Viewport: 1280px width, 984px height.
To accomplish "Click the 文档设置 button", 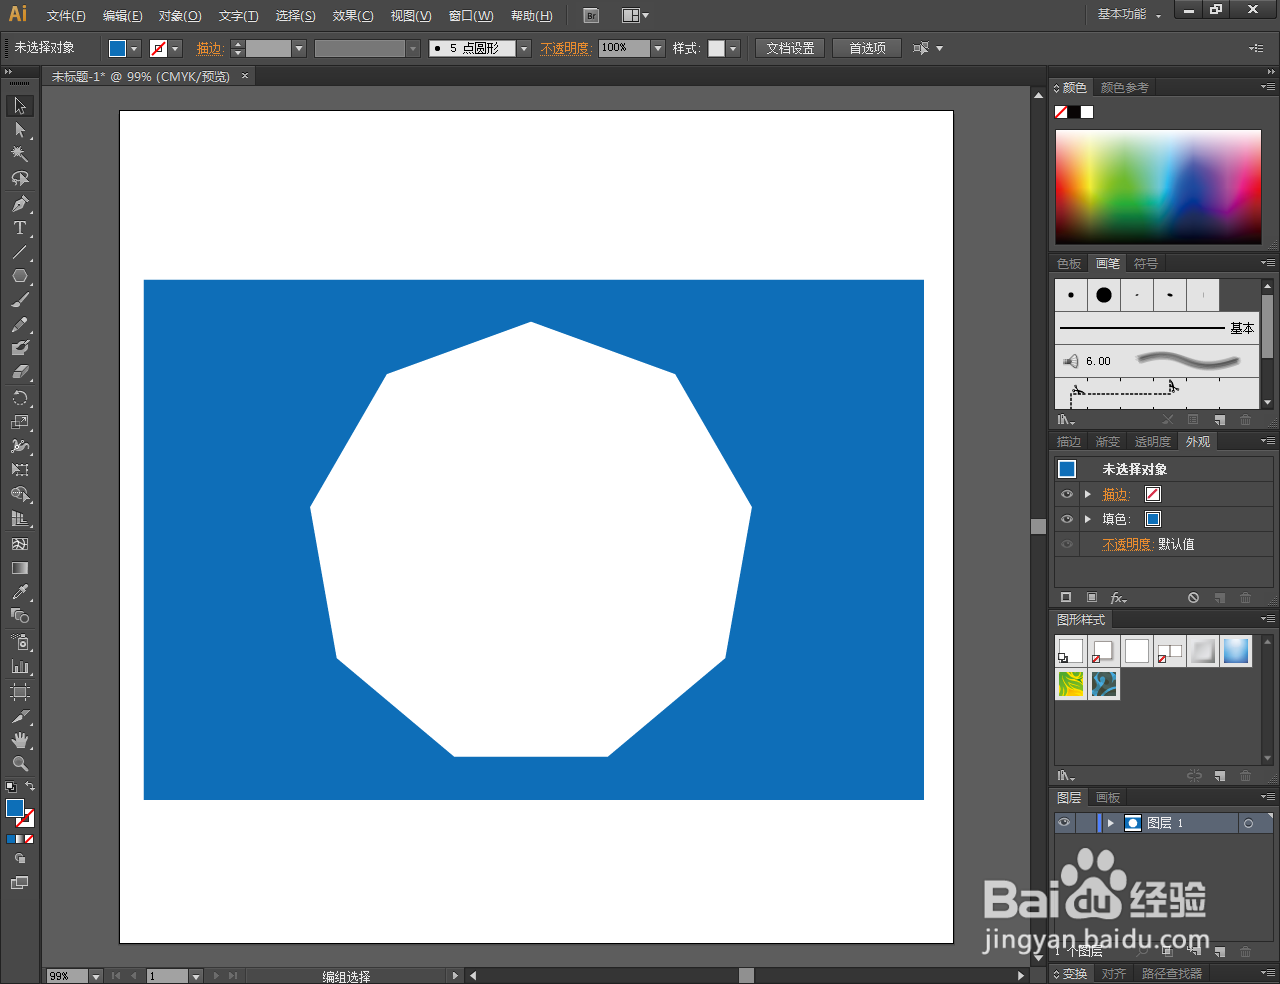I will pos(790,48).
